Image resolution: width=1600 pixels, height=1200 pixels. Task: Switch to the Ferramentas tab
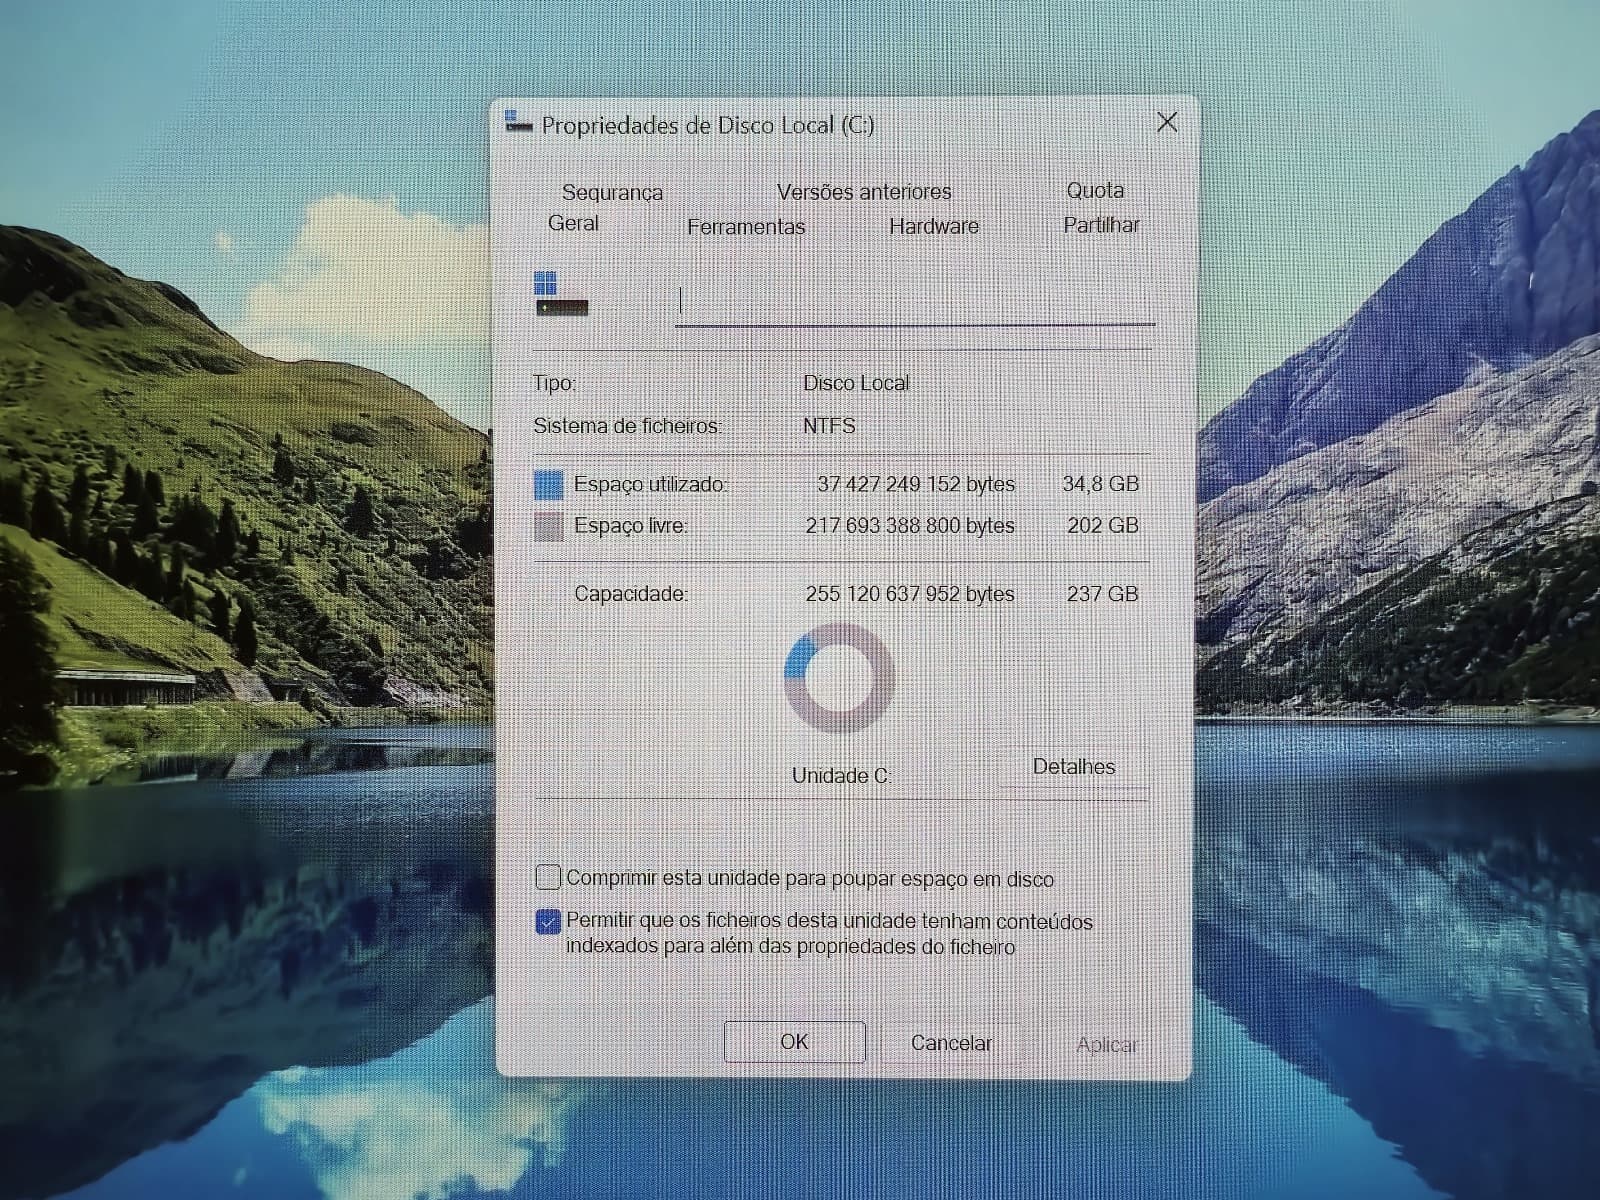[x=746, y=227]
